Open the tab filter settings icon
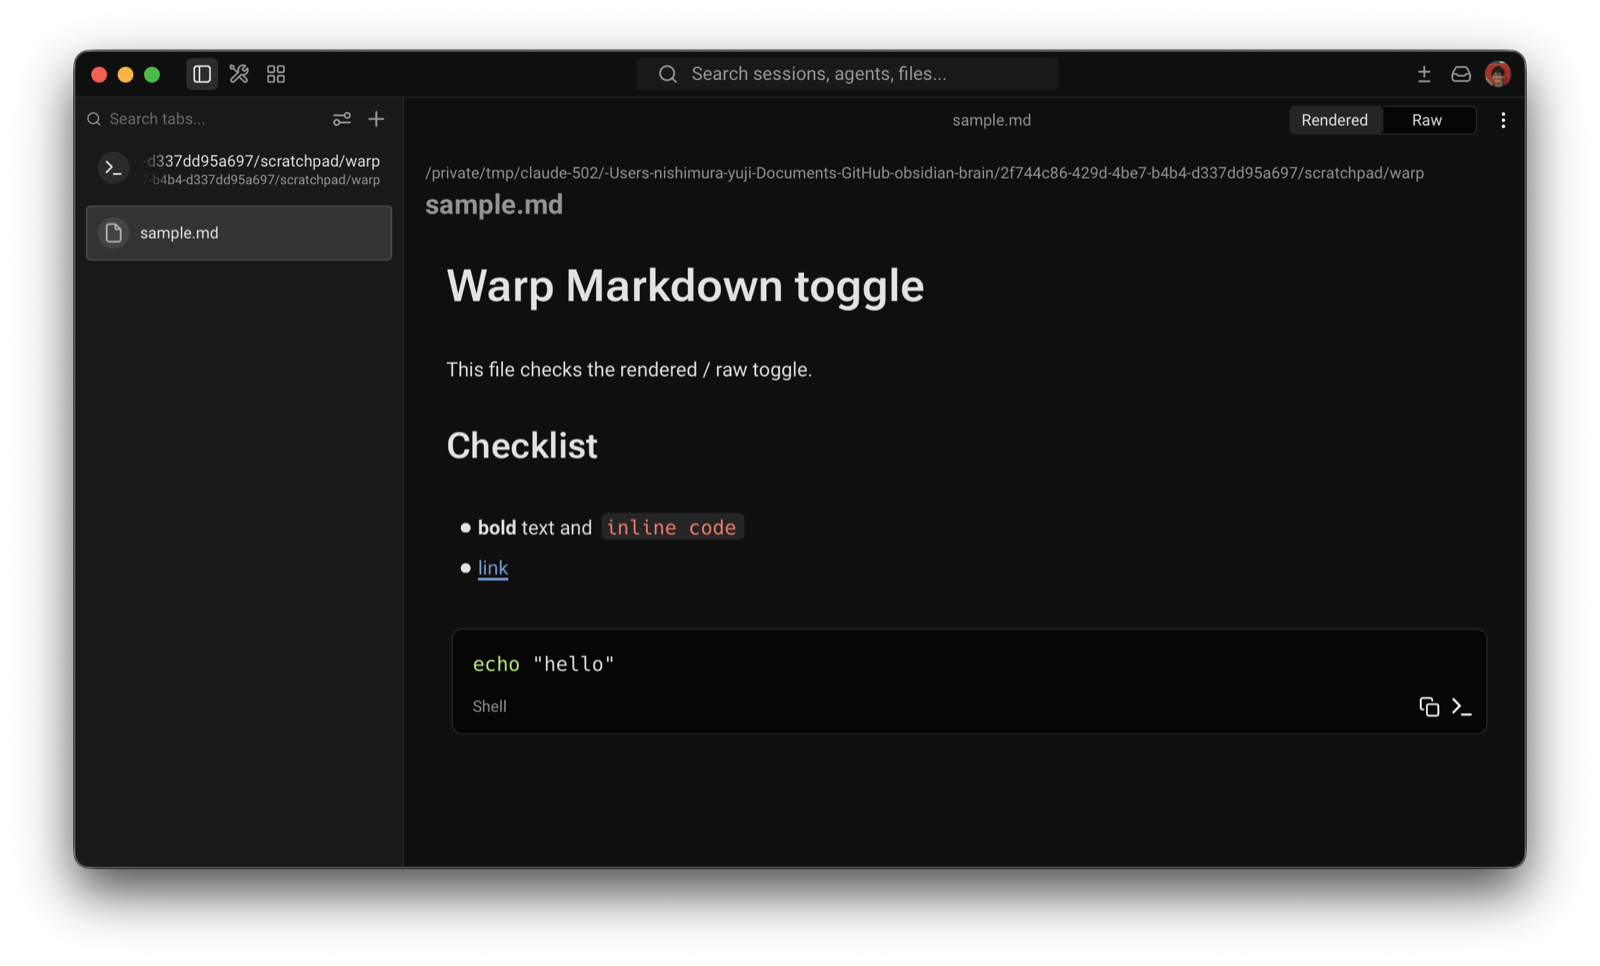The width and height of the screenshot is (1600, 966). click(342, 119)
